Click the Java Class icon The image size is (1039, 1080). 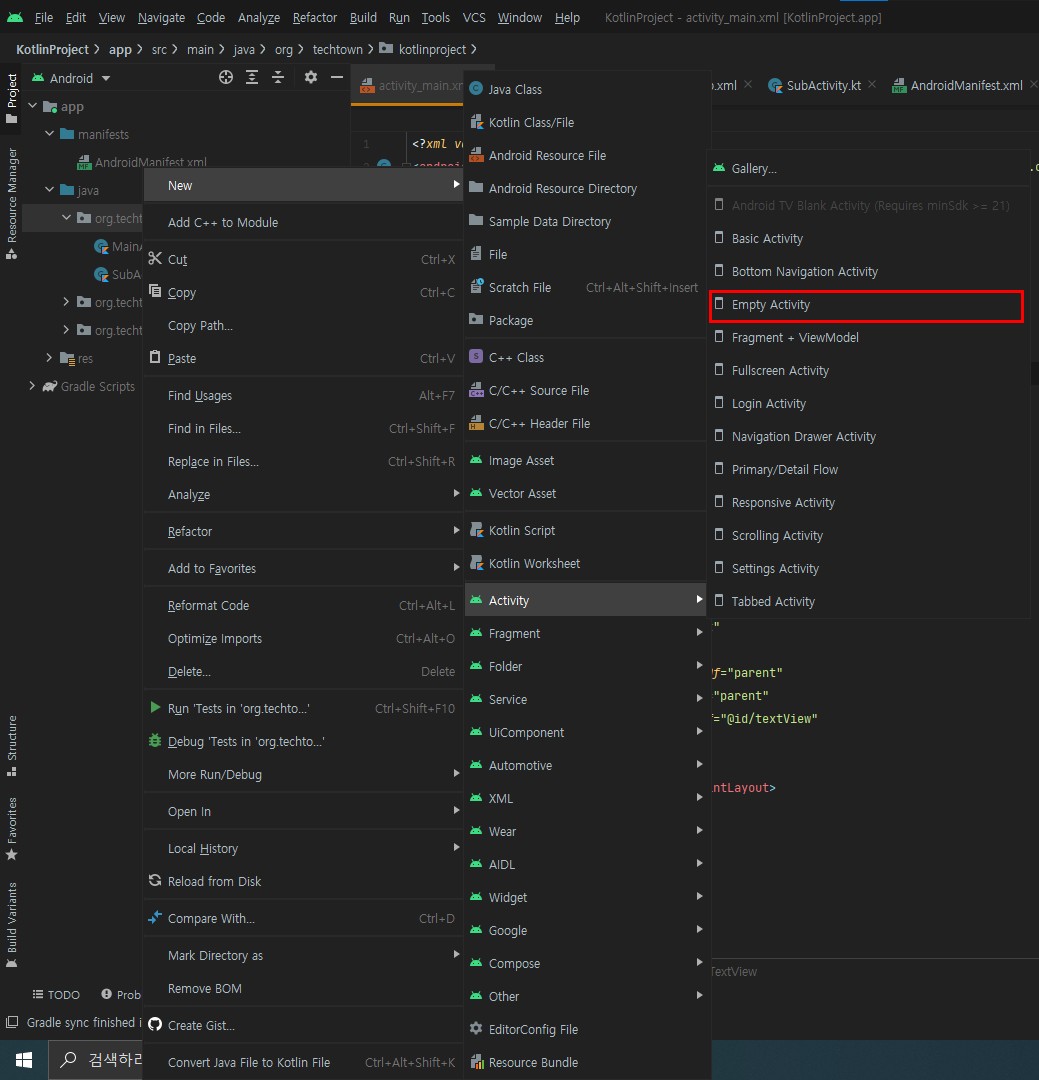476,89
